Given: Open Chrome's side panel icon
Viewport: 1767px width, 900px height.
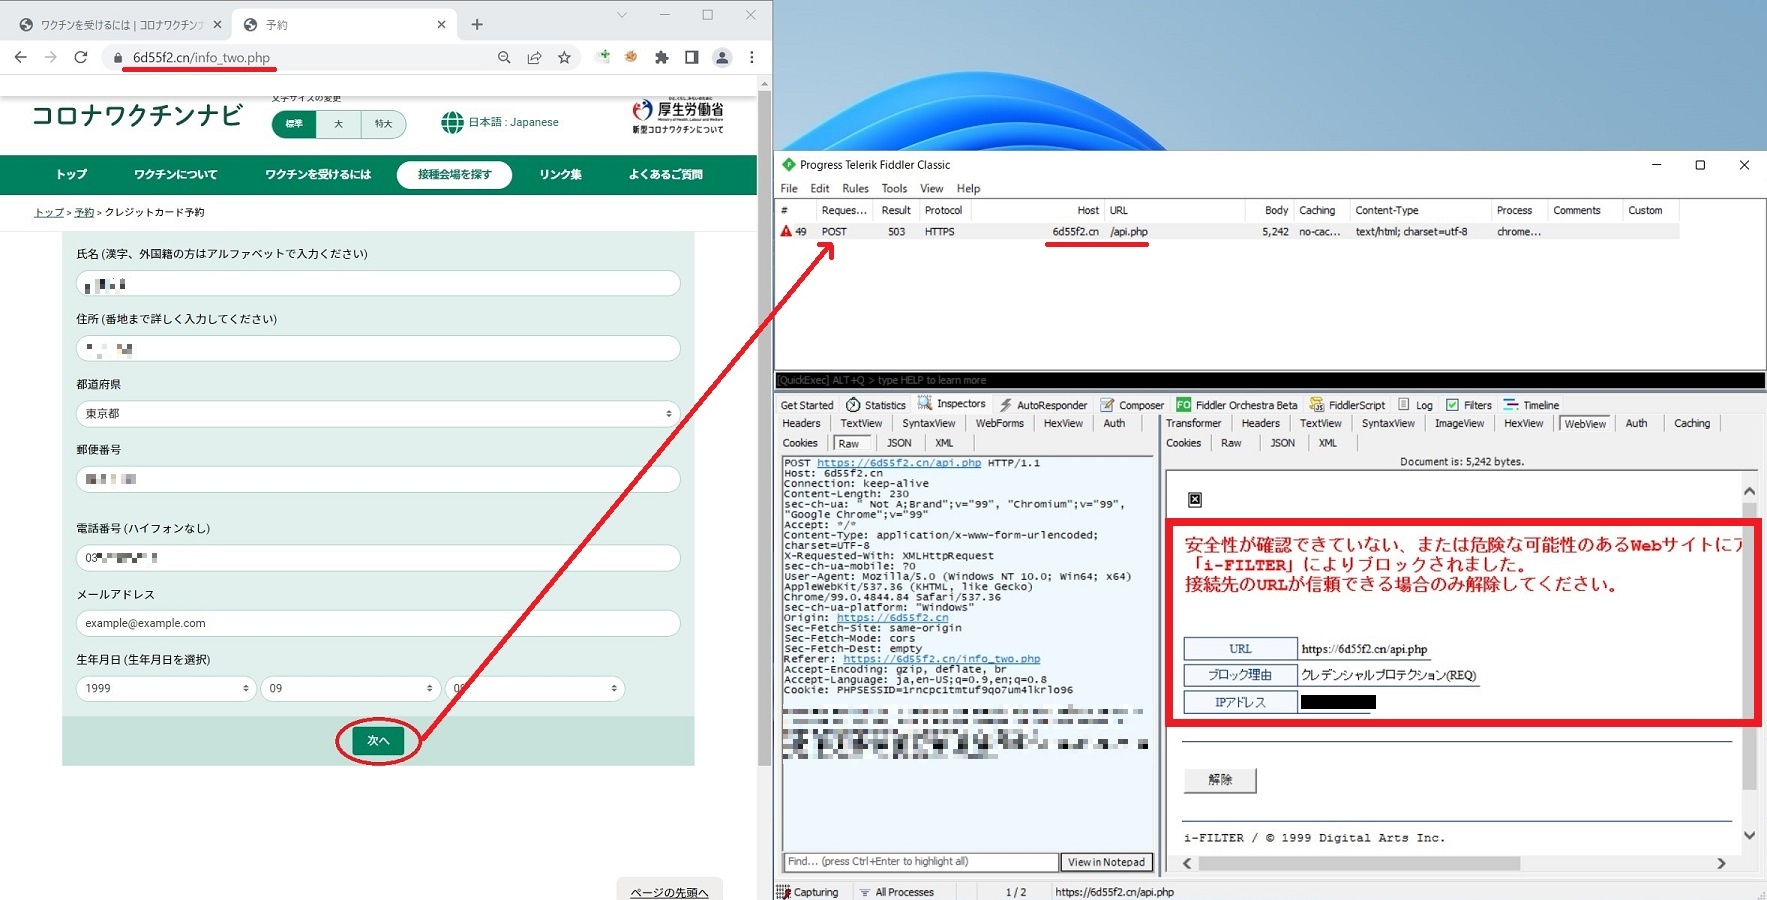Looking at the screenshot, I should (691, 58).
